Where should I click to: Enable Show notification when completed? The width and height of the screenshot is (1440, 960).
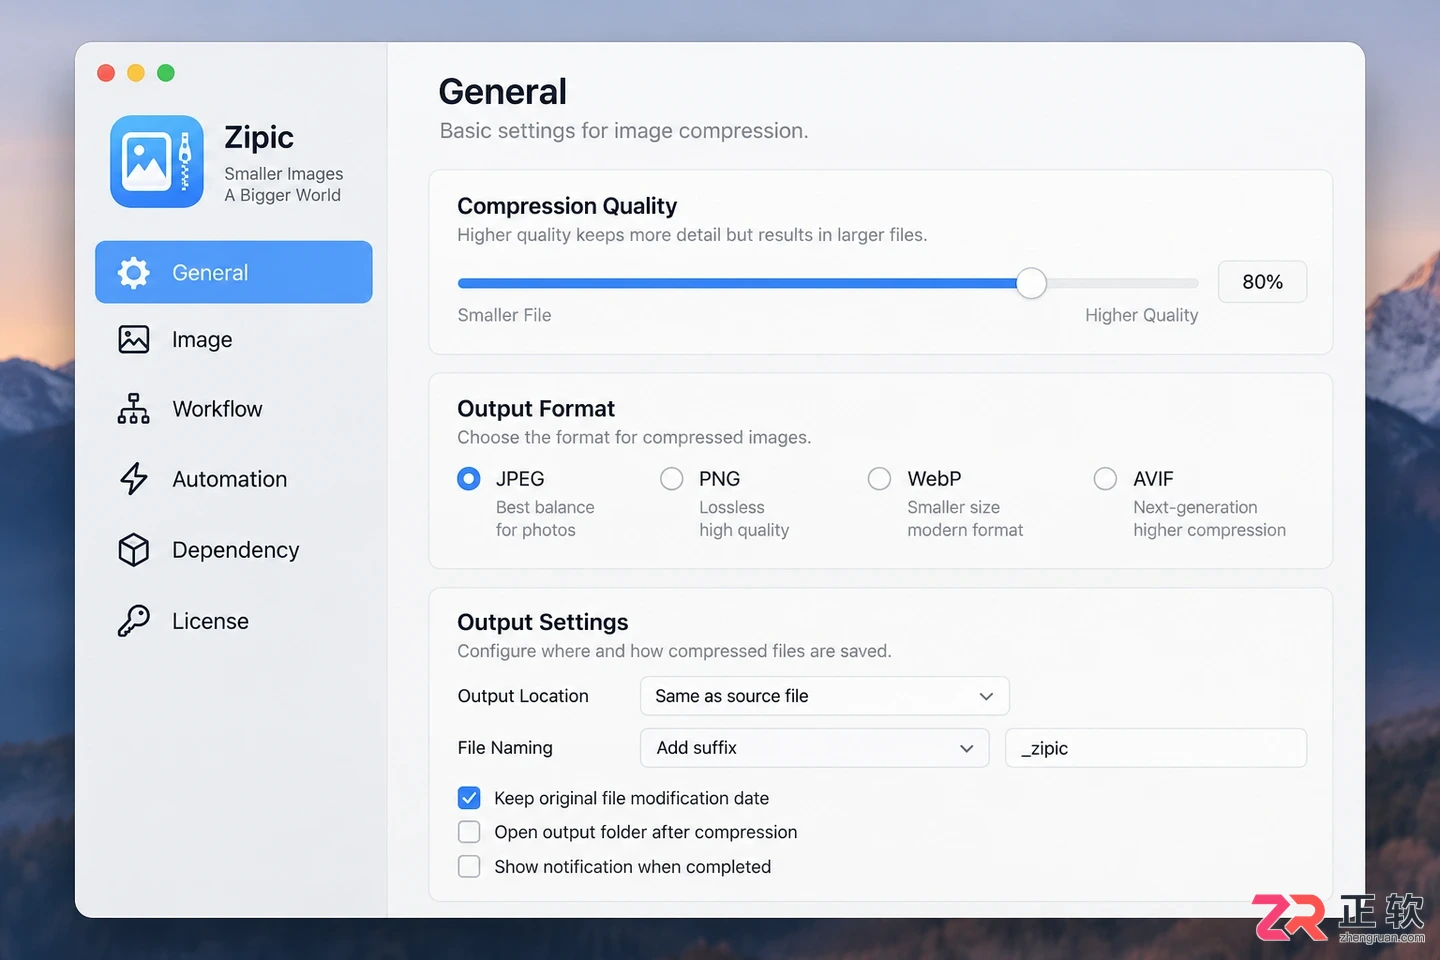(469, 866)
